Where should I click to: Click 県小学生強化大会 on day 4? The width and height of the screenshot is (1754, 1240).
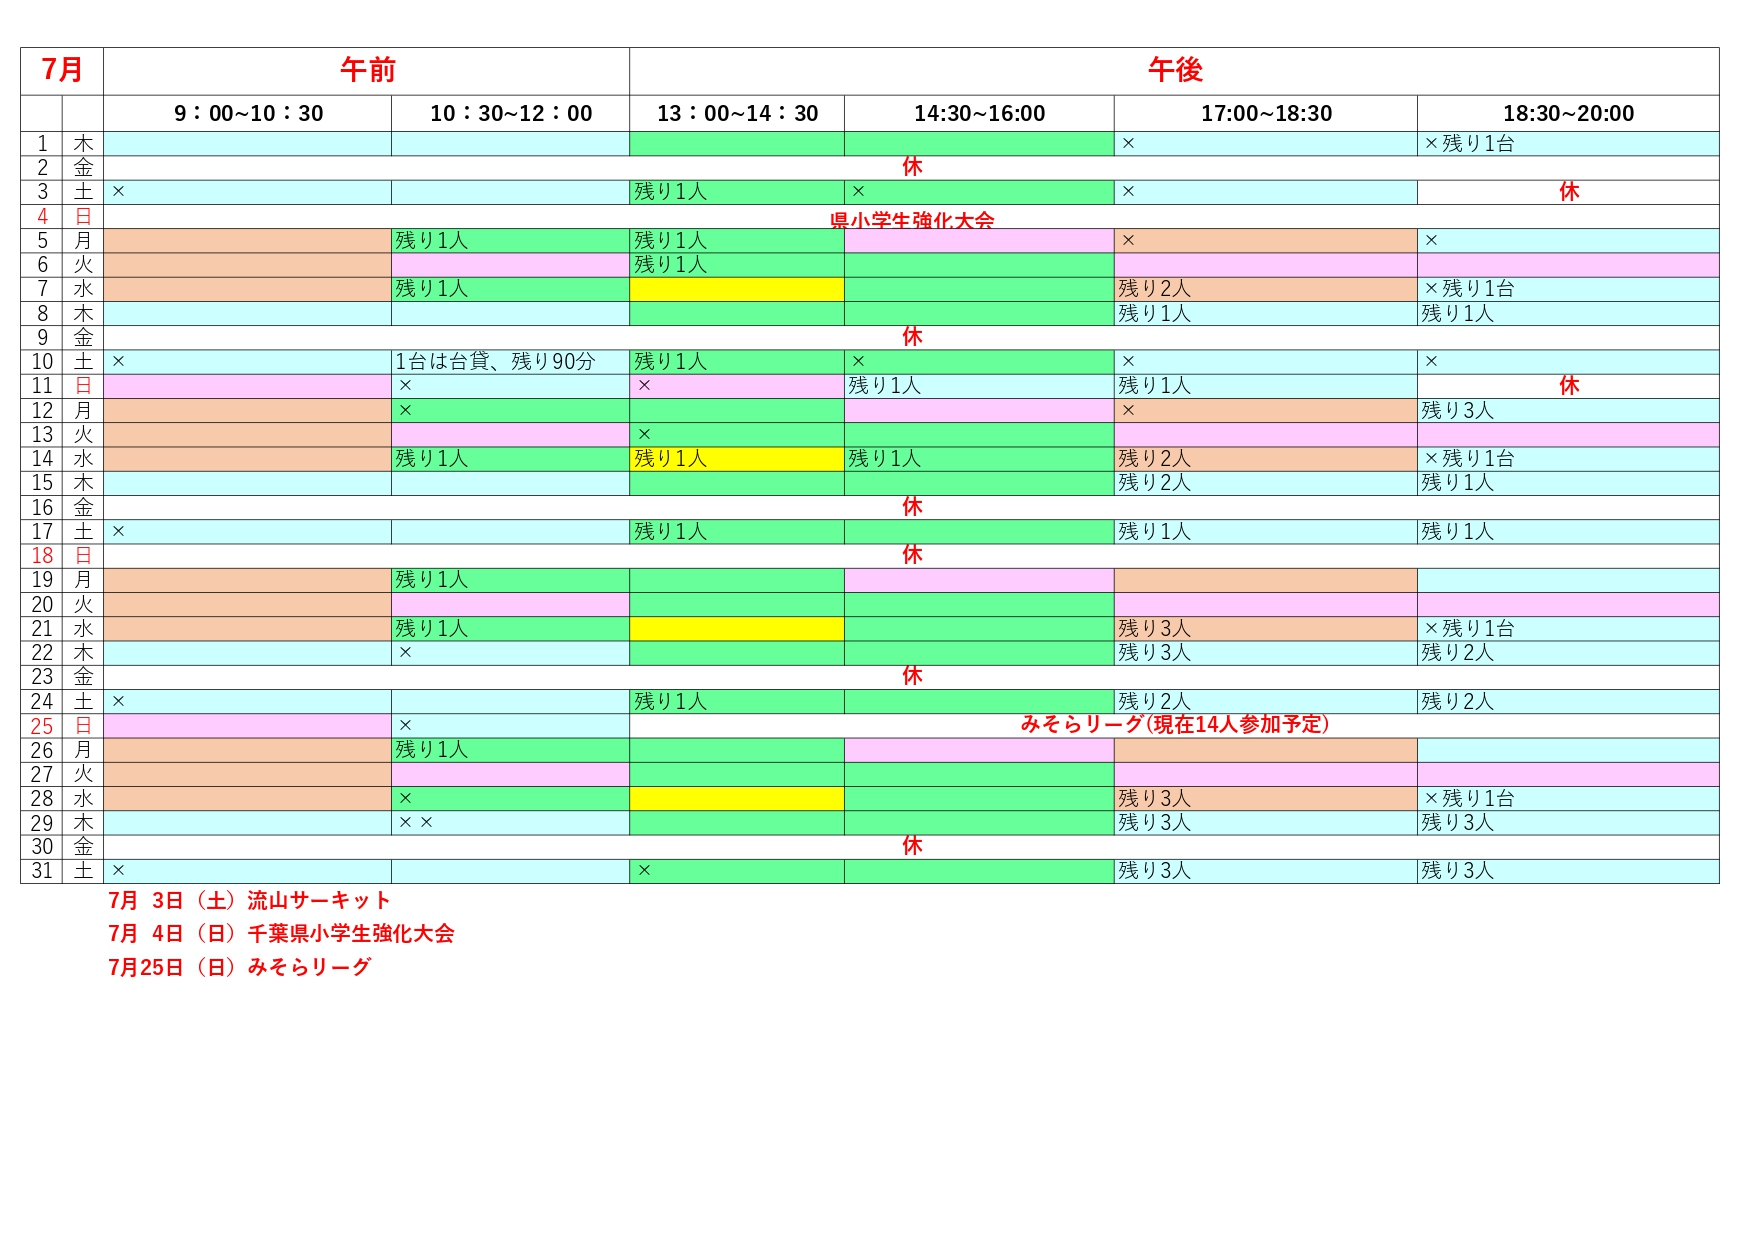tap(912, 220)
